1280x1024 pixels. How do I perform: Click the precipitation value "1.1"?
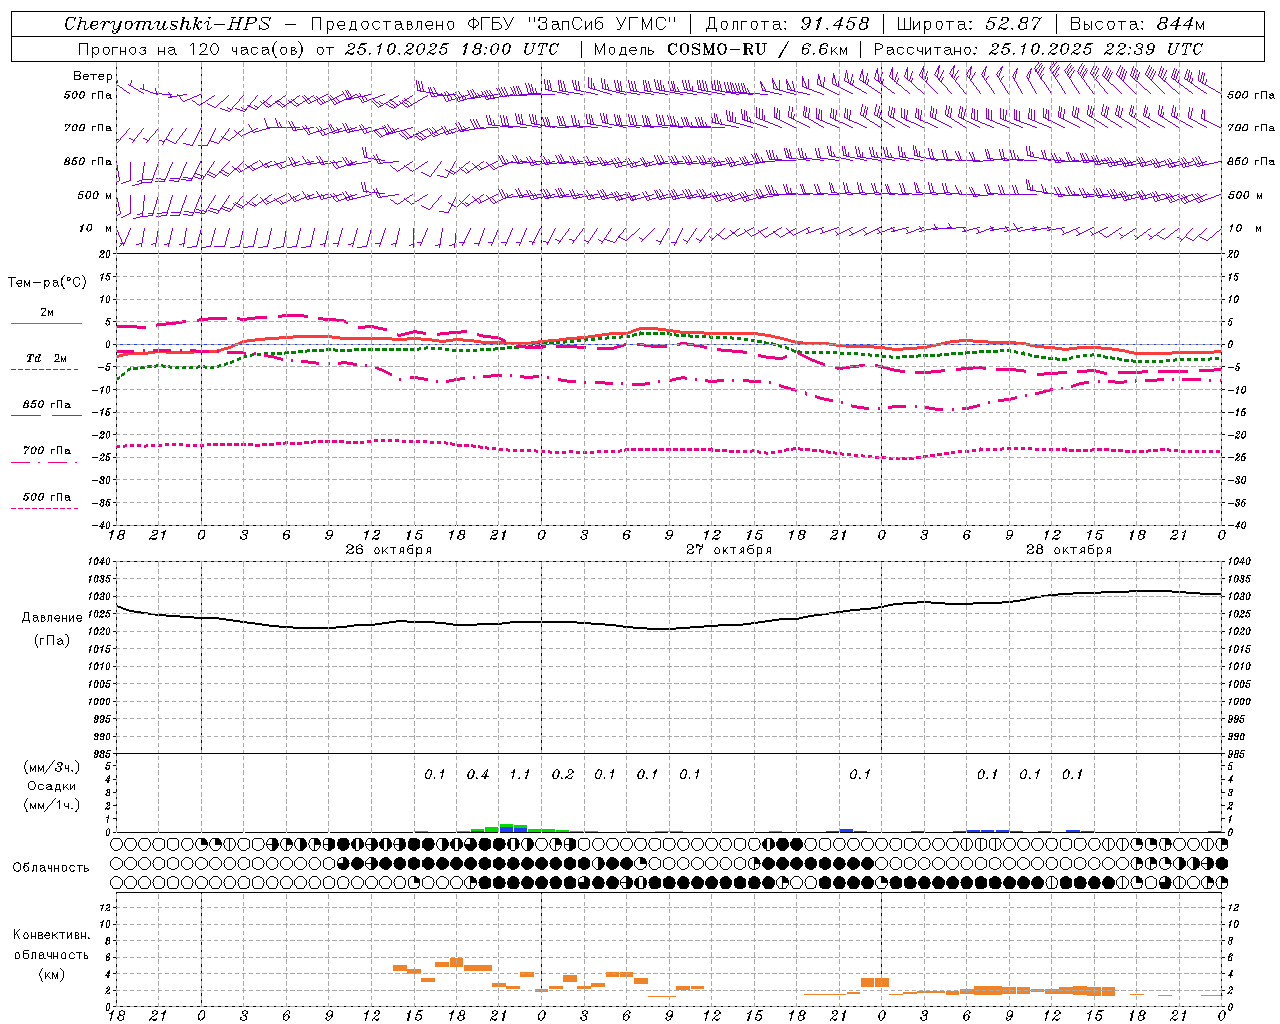point(519,775)
